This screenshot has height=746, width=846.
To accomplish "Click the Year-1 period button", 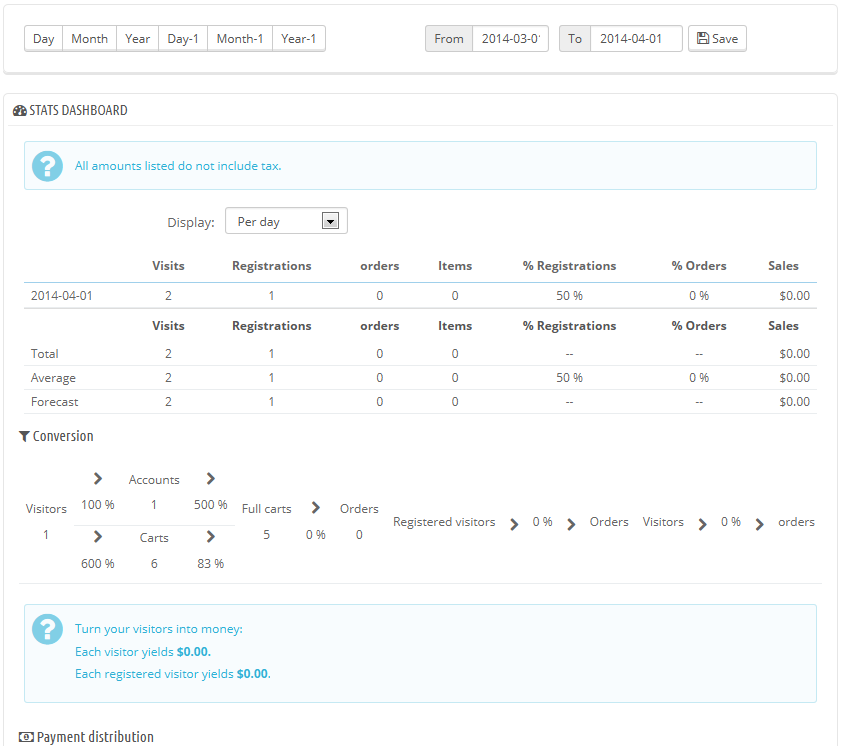I will coord(296,38).
